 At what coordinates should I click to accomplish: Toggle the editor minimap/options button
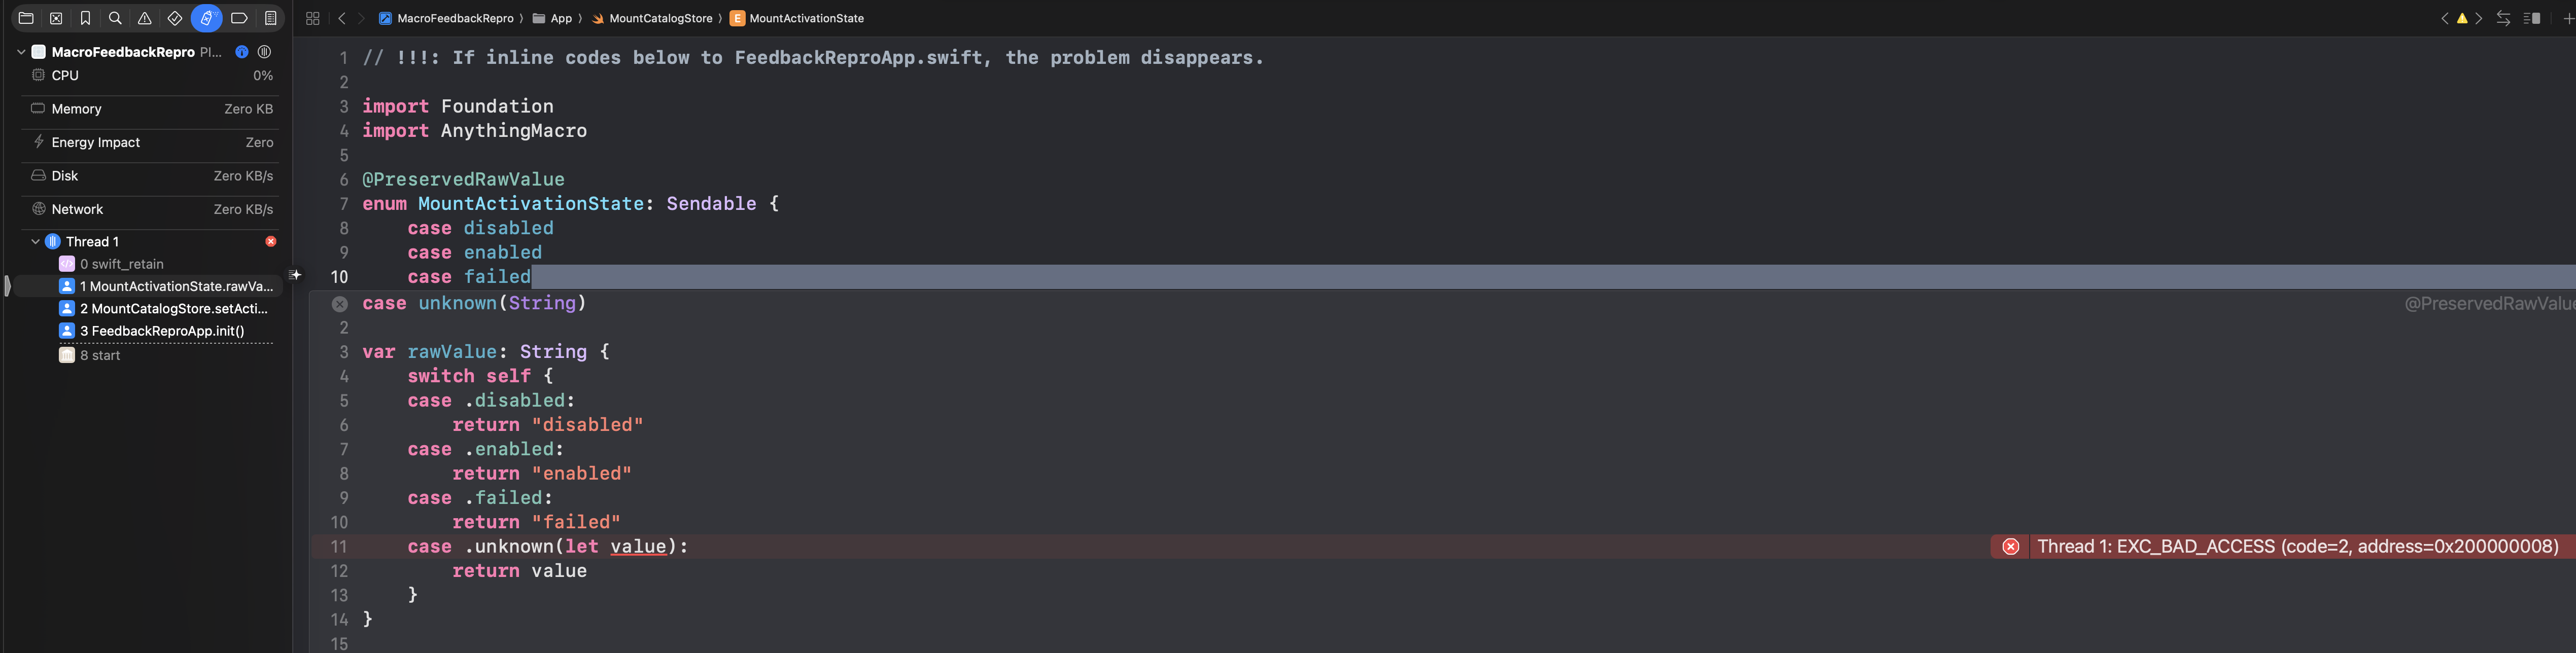pos(2531,18)
